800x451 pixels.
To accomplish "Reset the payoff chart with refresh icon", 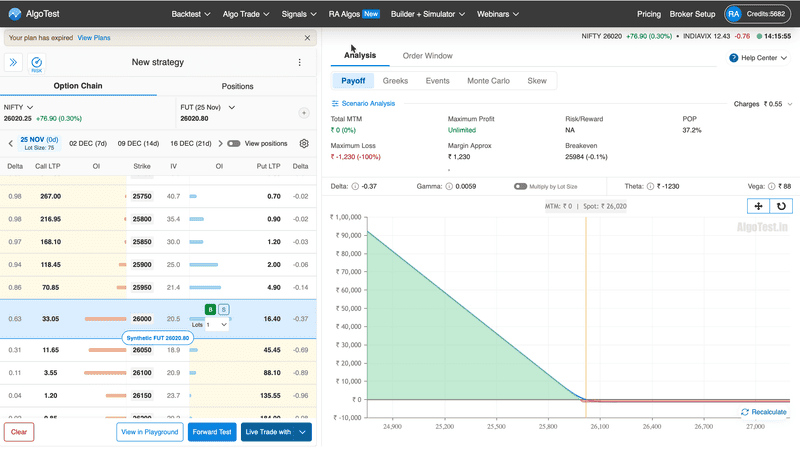I will 780,206.
